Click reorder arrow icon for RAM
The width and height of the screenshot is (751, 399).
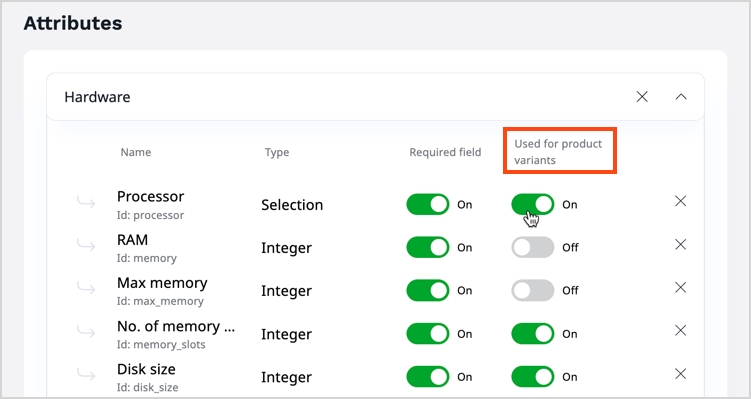(x=86, y=246)
